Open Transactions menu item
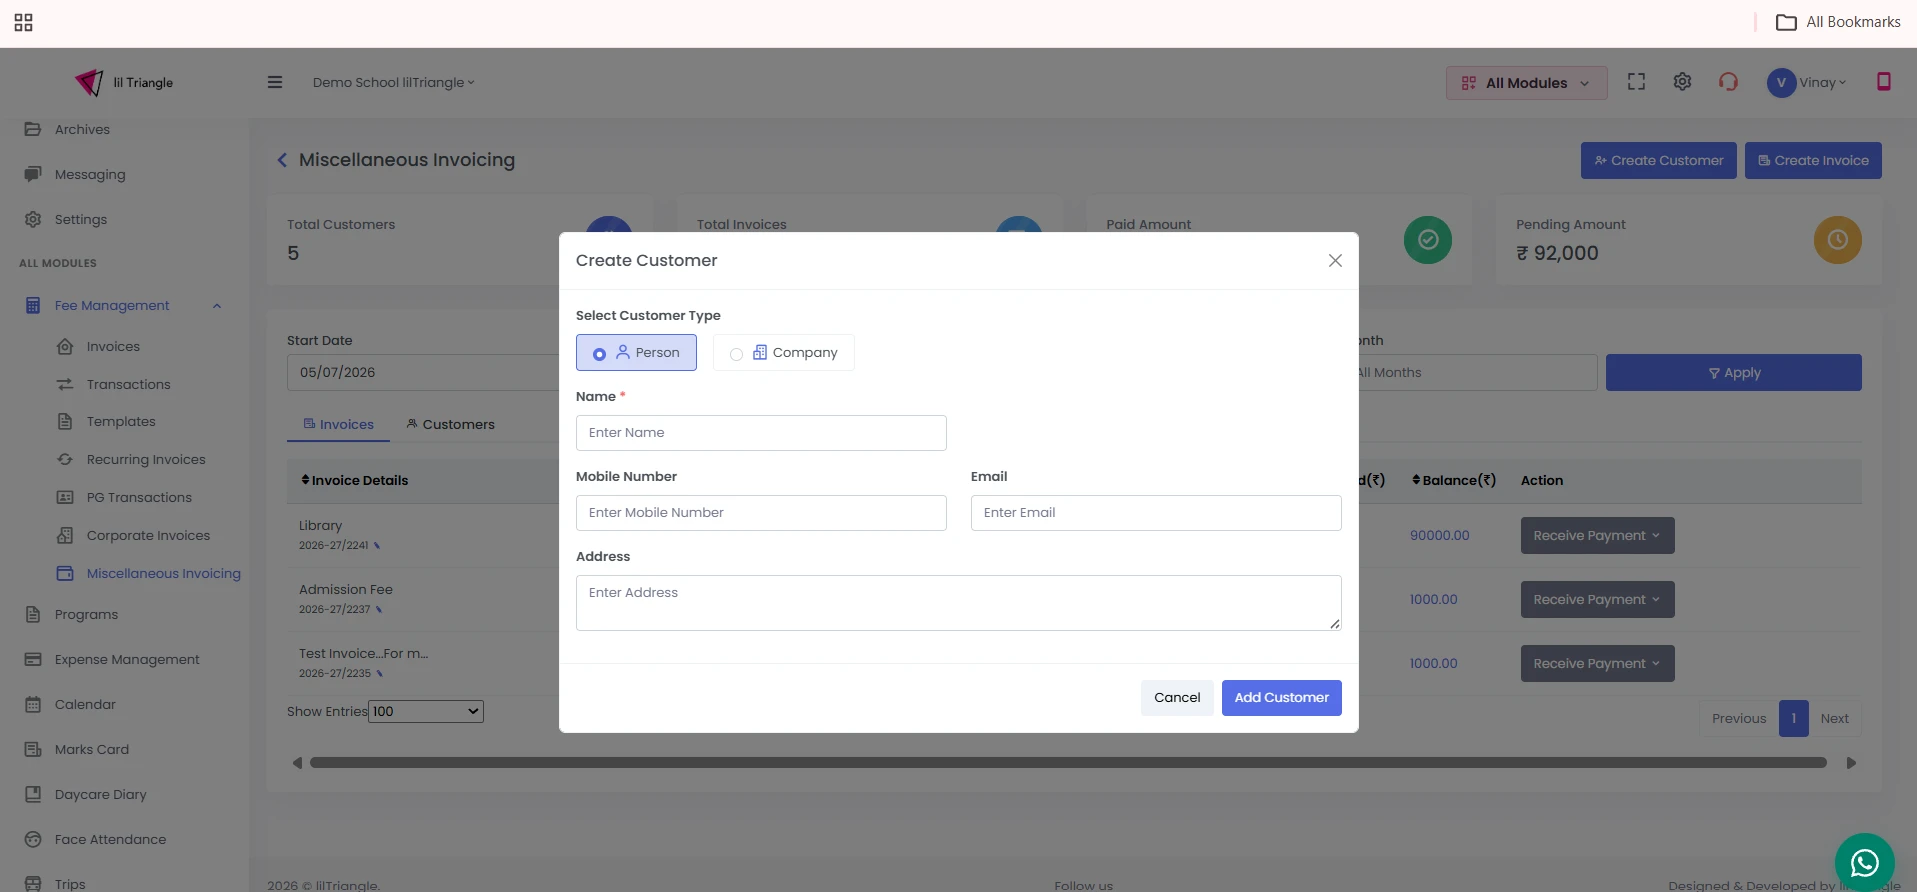 [128, 384]
